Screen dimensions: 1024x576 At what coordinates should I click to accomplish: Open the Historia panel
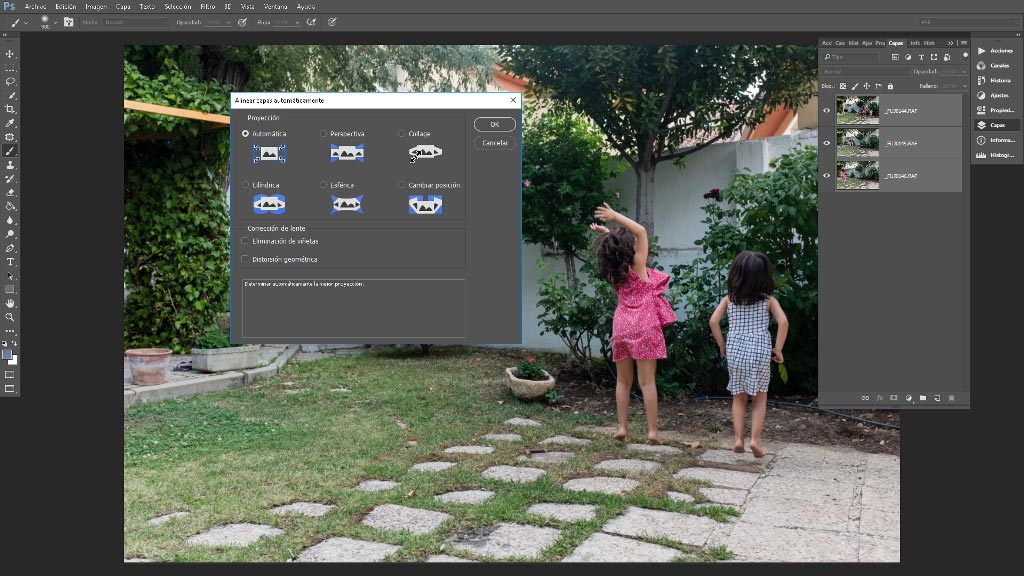pos(996,80)
